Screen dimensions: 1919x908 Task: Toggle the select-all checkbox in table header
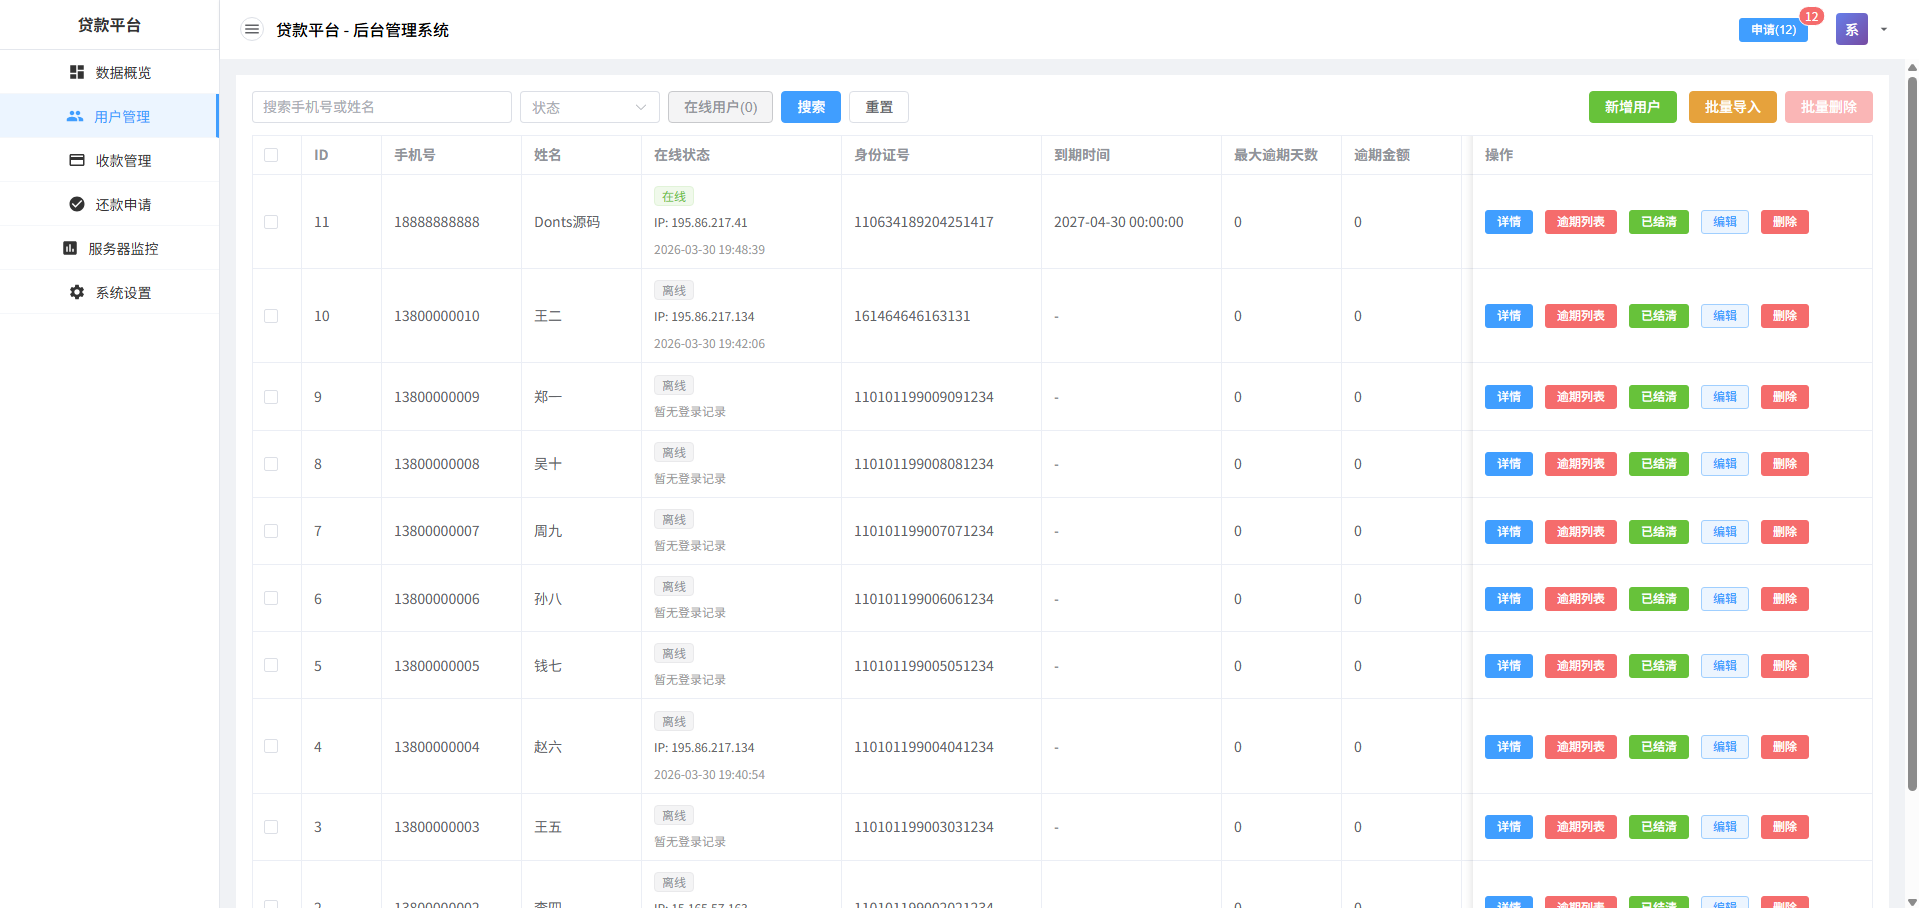pyautogui.click(x=271, y=155)
